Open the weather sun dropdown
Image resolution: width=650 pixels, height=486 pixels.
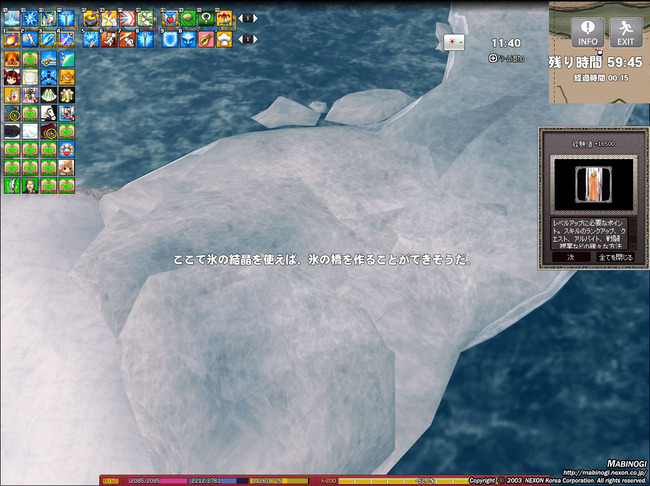pyautogui.click(x=454, y=42)
